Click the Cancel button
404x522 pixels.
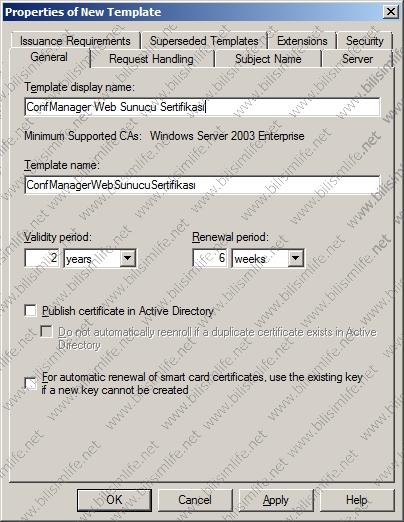[195, 500]
